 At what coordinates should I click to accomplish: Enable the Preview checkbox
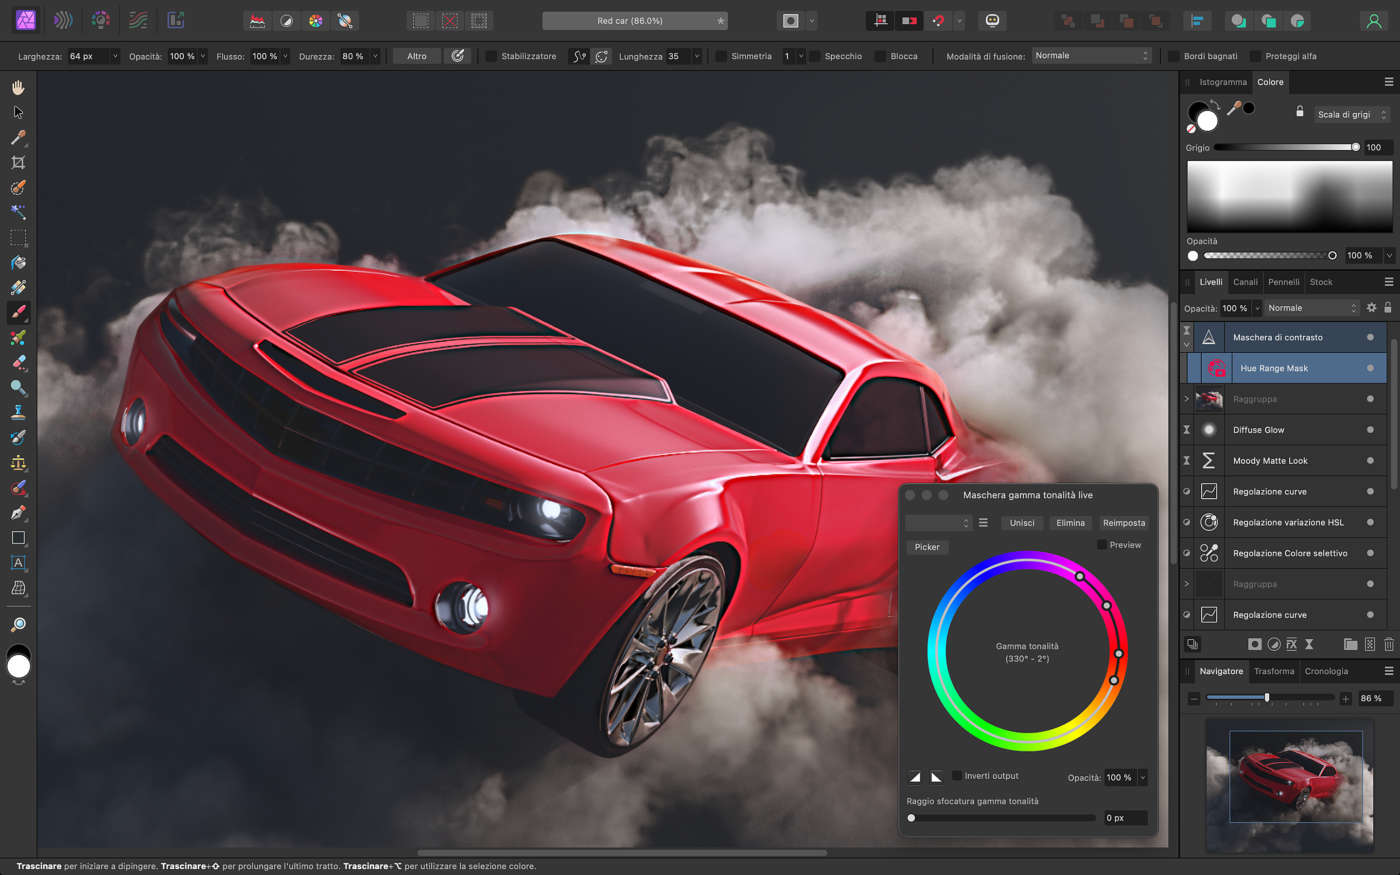(1102, 545)
